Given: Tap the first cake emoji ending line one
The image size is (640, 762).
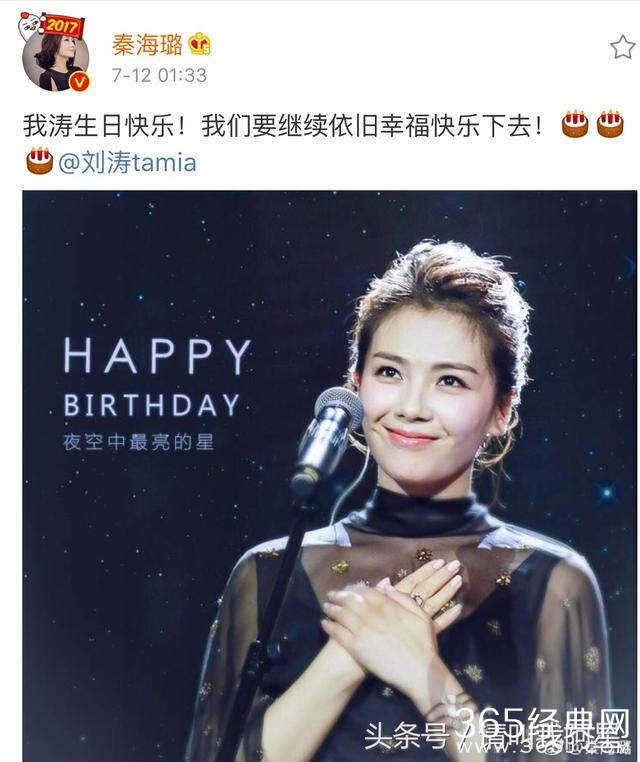Looking at the screenshot, I should pyautogui.click(x=575, y=124).
